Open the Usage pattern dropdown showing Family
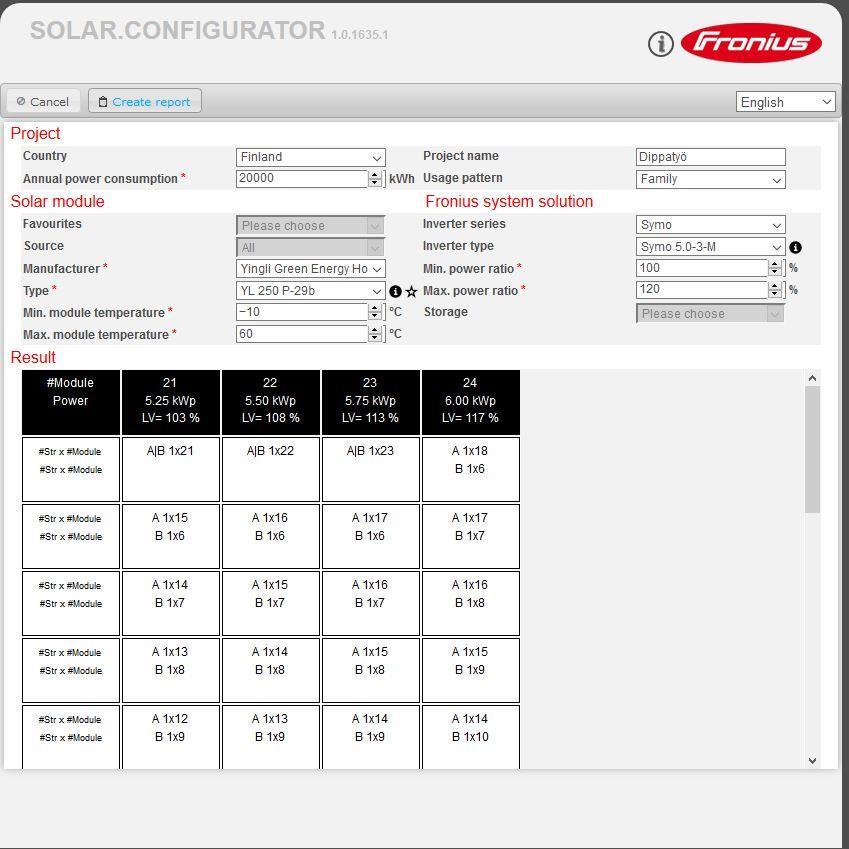This screenshot has height=849, width=849. point(710,179)
